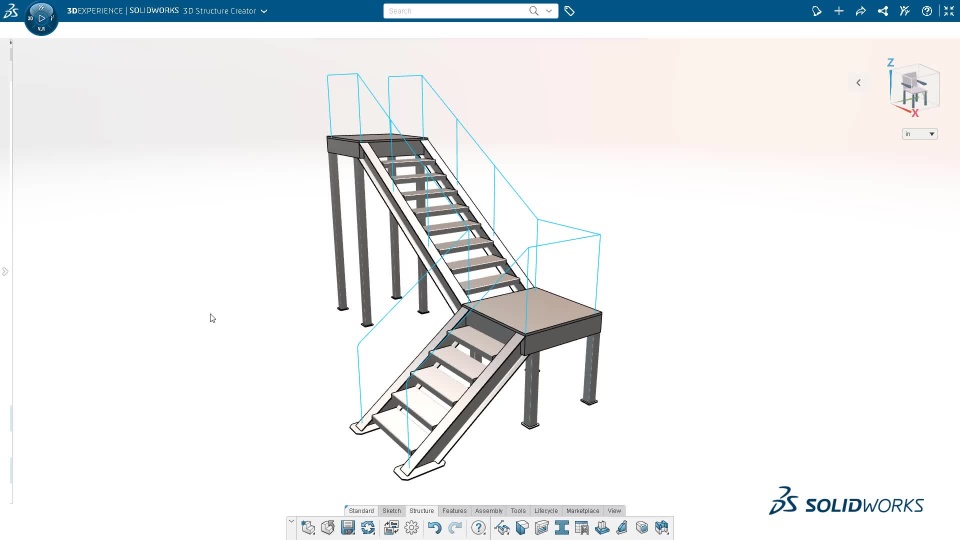Open the Help icon in top bar
960x540 pixels.
(x=927, y=11)
